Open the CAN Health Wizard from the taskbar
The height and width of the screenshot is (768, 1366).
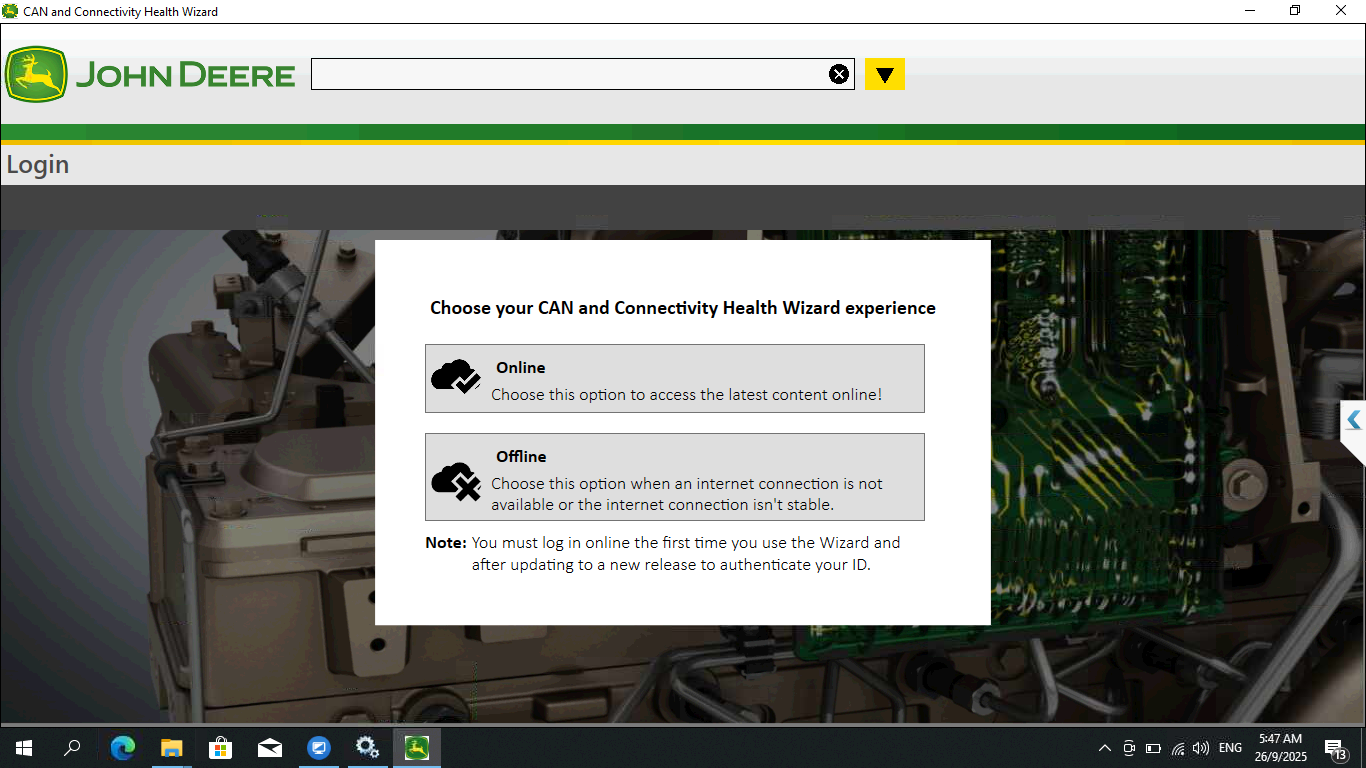point(416,747)
